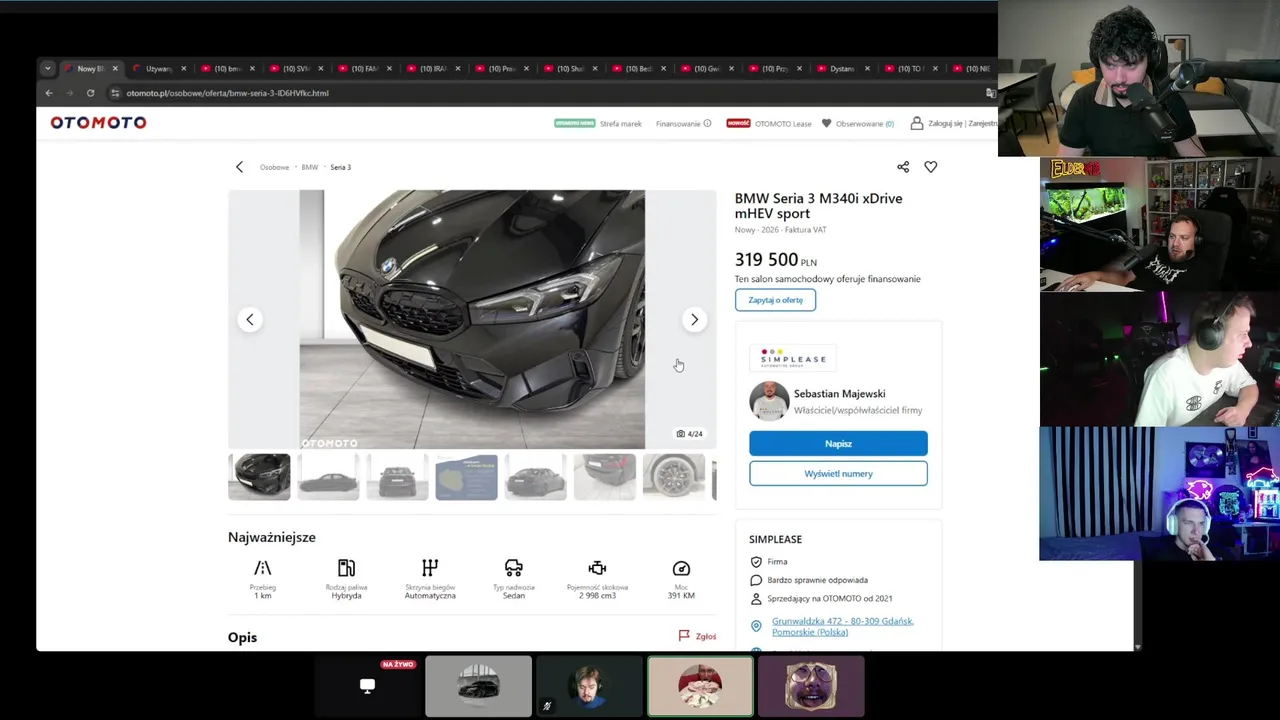Click the Napisz button
1280x720 pixels.
tap(838, 443)
